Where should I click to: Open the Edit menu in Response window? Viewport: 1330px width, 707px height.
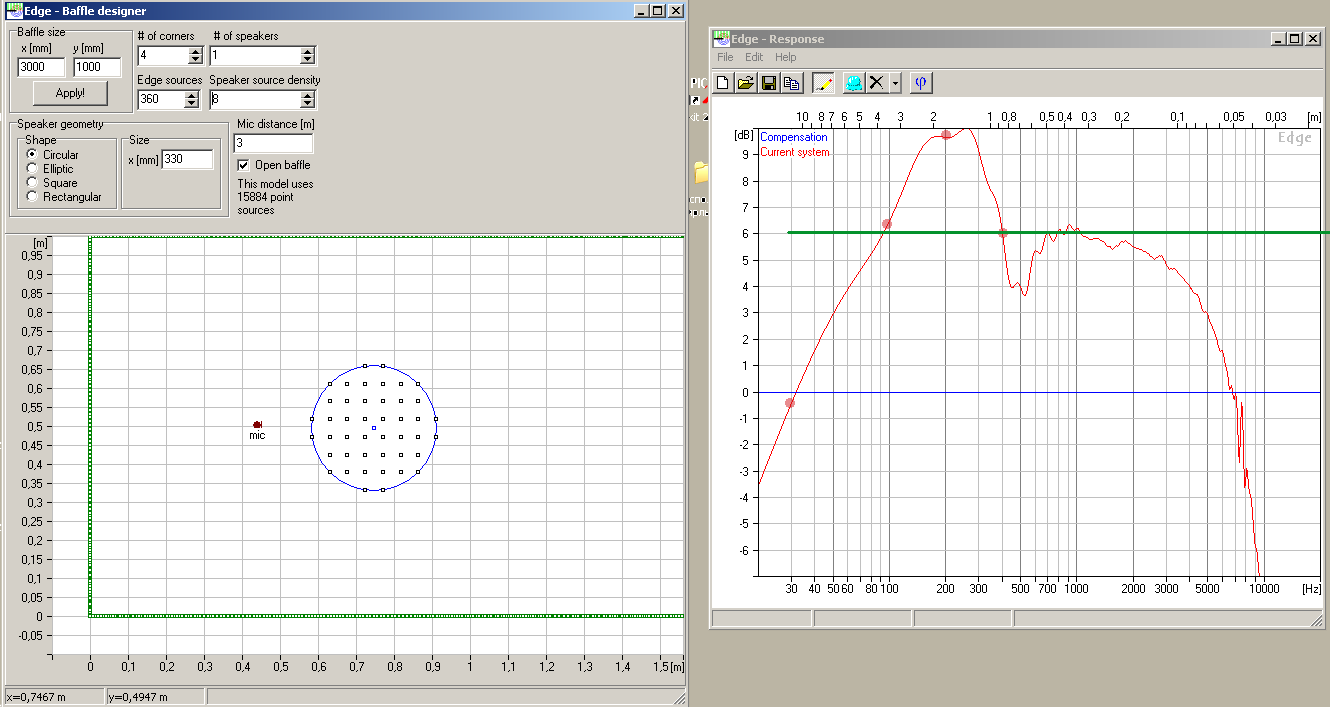tap(754, 58)
